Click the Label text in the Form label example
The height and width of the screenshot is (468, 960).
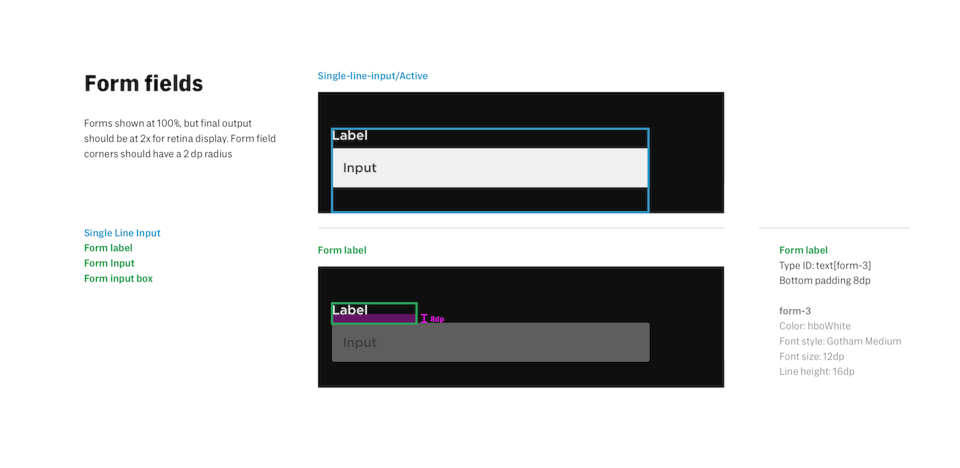coord(350,310)
